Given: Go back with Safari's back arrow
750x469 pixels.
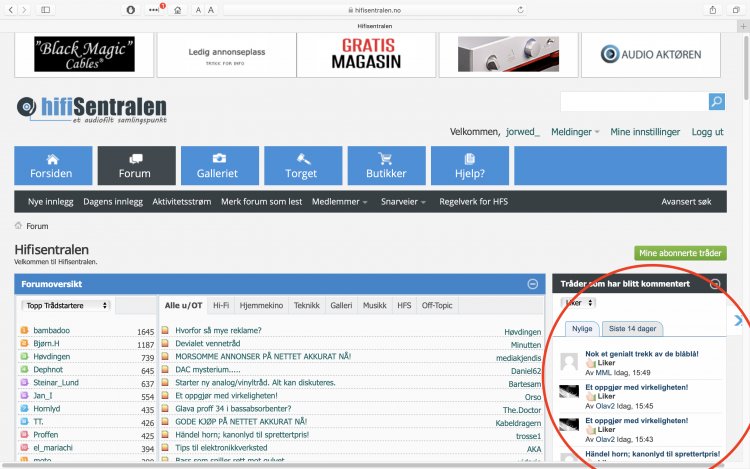Looking at the screenshot, I should tap(11, 10).
